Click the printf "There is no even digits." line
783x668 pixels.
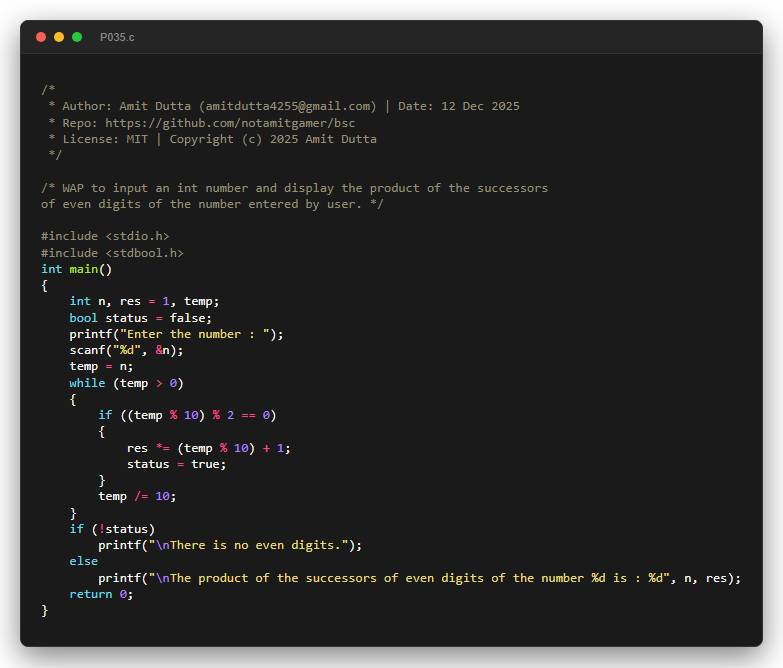point(230,546)
